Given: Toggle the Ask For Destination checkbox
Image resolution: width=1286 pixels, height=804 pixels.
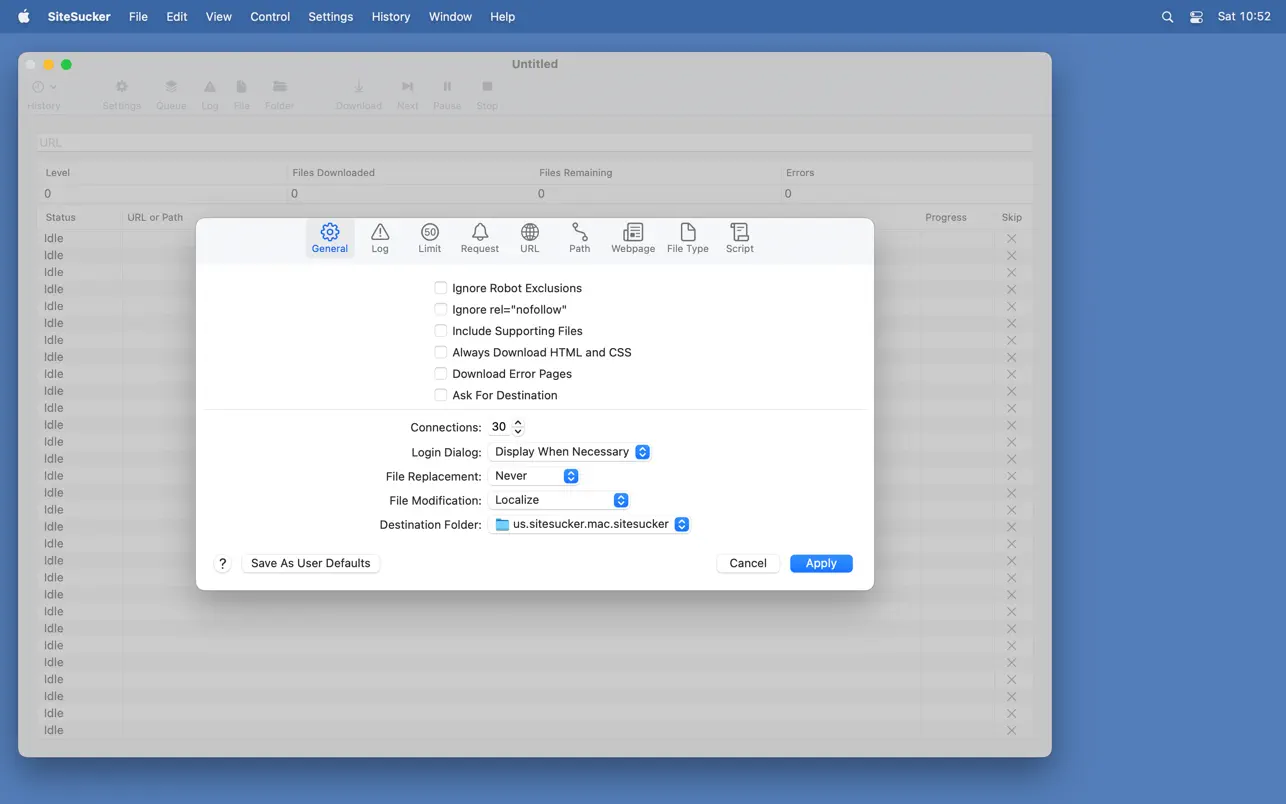Looking at the screenshot, I should [x=440, y=395].
